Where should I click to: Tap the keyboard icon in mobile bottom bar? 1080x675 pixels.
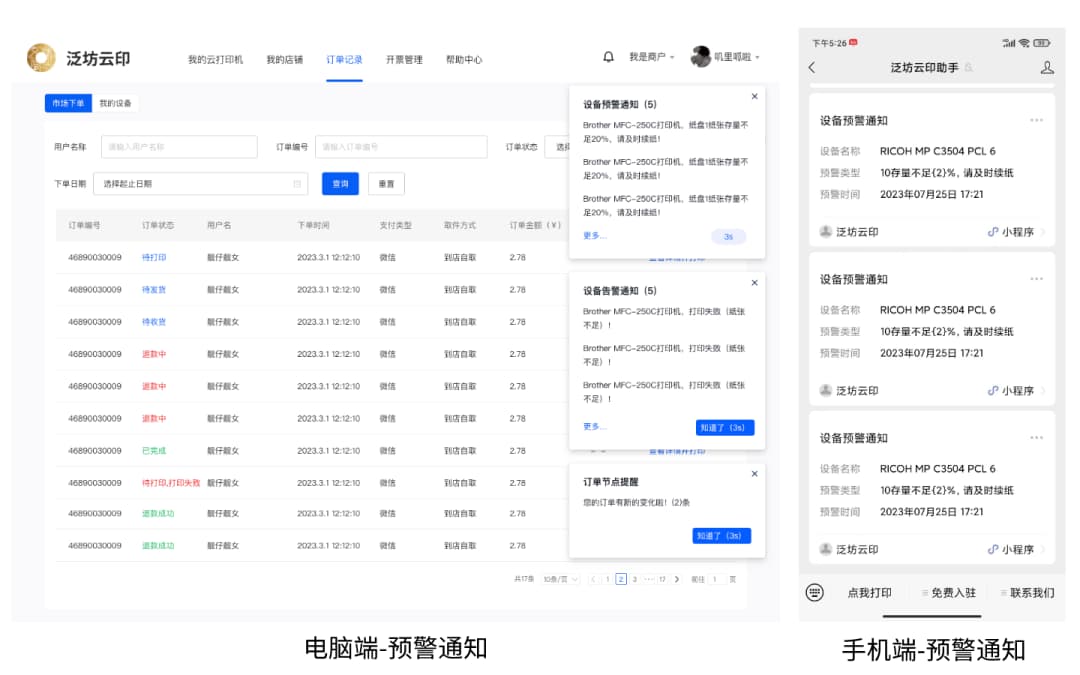click(814, 592)
